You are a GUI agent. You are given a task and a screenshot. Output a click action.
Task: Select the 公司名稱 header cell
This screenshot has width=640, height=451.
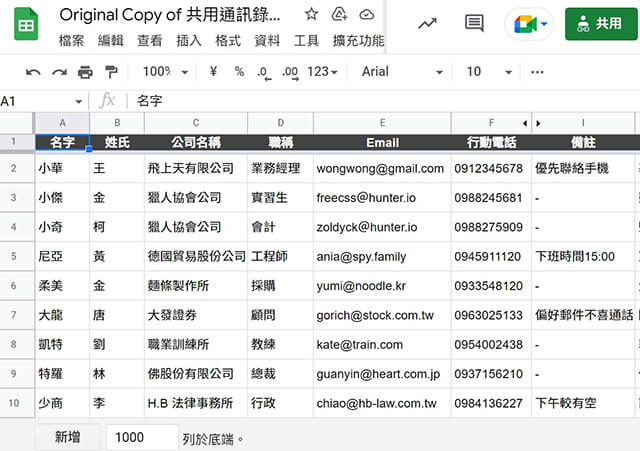point(196,142)
